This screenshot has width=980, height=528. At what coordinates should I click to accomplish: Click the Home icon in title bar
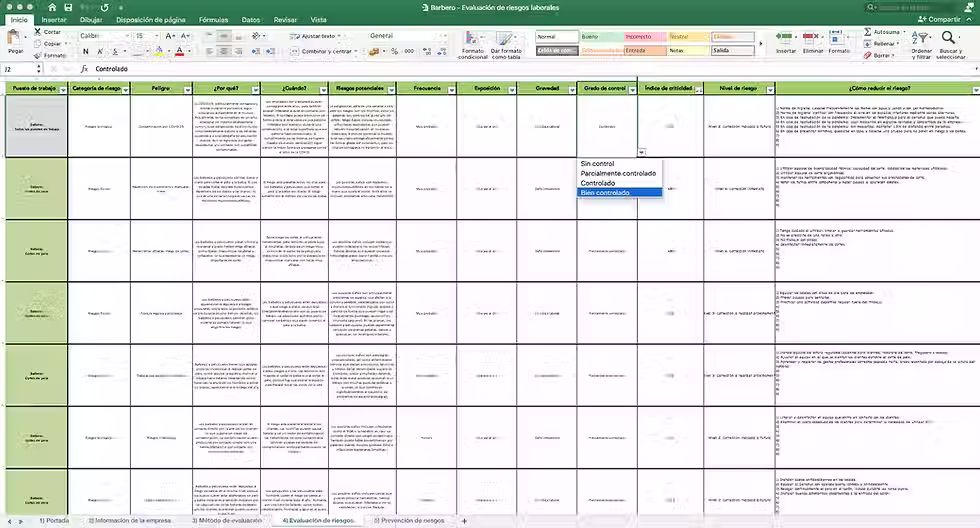[x=52, y=7]
